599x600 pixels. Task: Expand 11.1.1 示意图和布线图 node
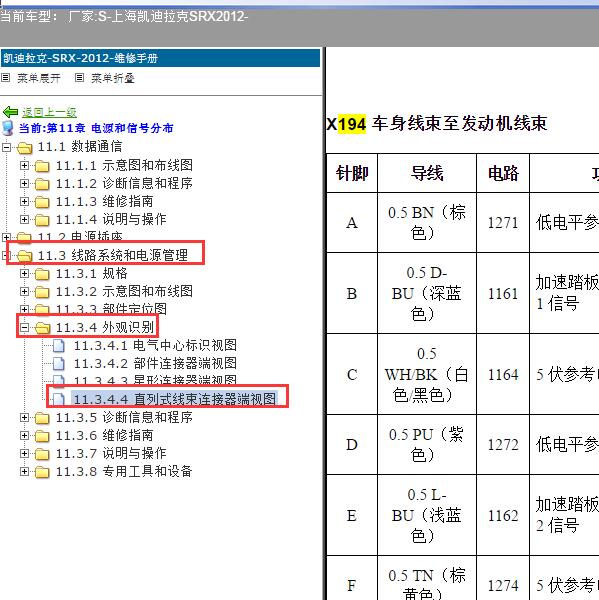(24, 165)
